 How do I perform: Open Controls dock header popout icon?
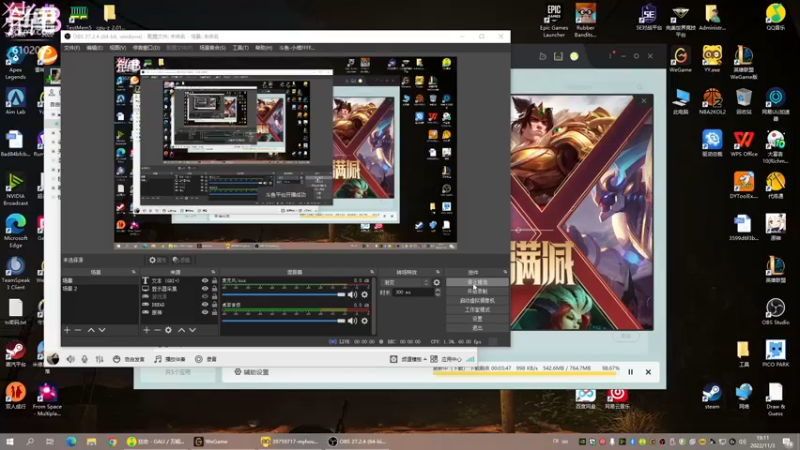(505, 272)
